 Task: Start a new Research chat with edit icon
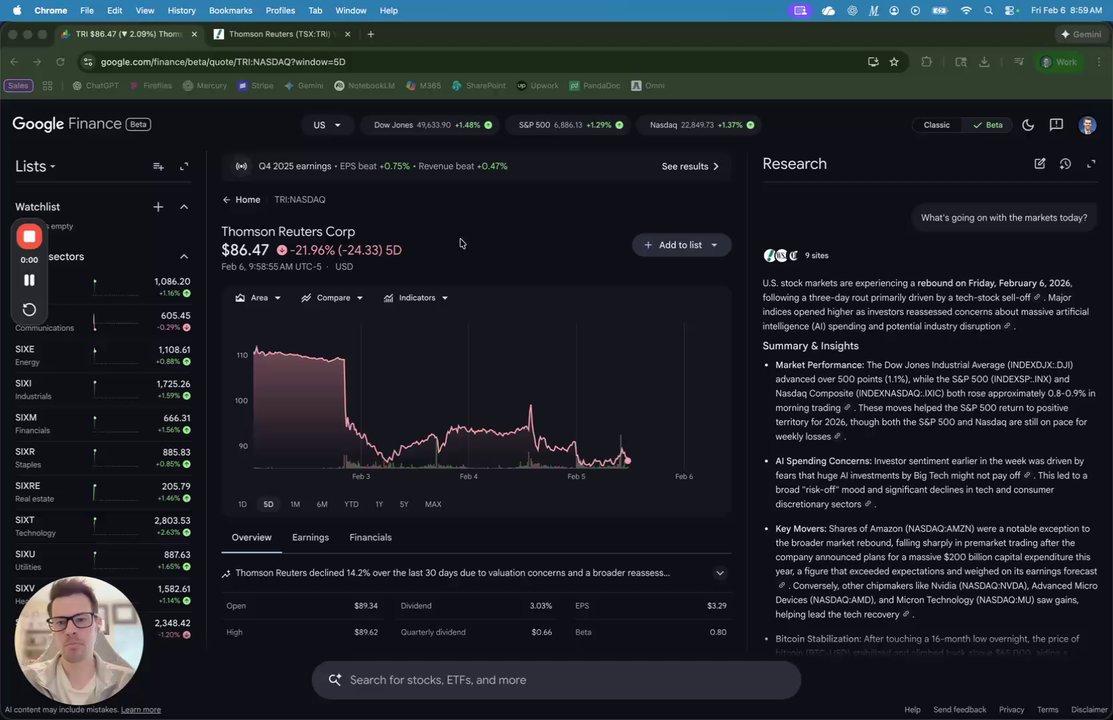click(1039, 164)
